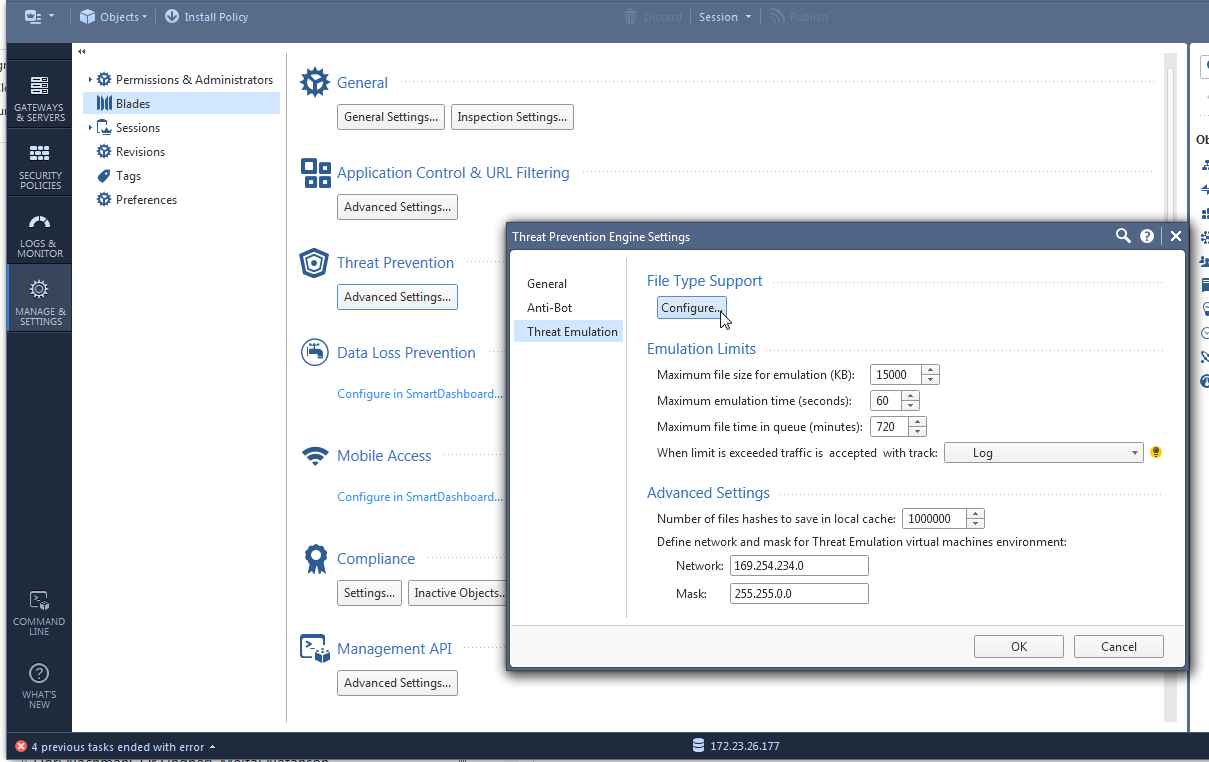Viewport: 1209px width, 762px height.
Task: Select the Manage & Settings view
Action: click(x=39, y=300)
